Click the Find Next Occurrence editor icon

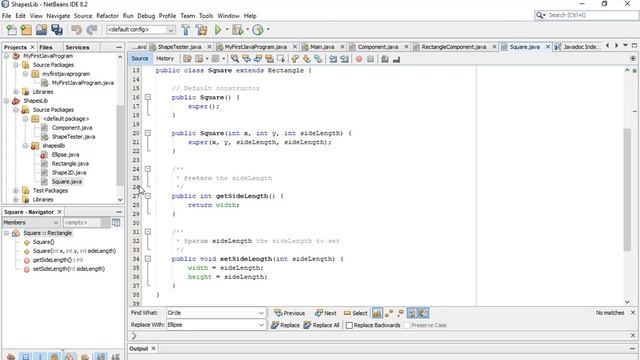click(x=258, y=59)
